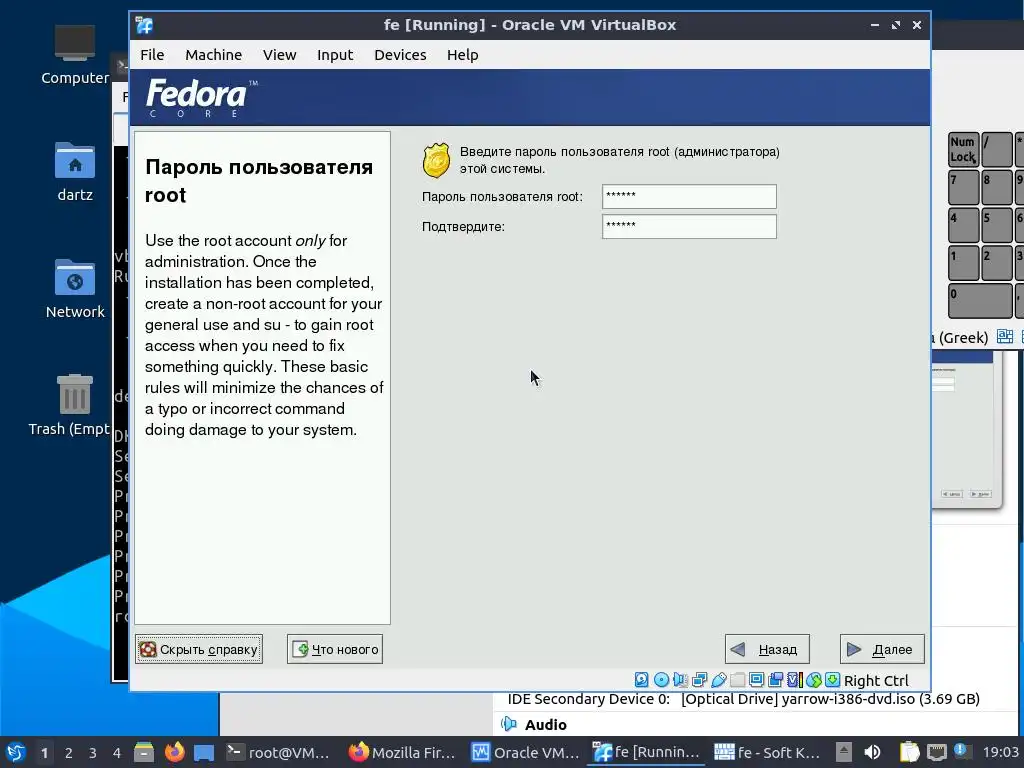Click numpad key 2 on soft keyboard
Screen dimensions: 1024x768
[997, 263]
